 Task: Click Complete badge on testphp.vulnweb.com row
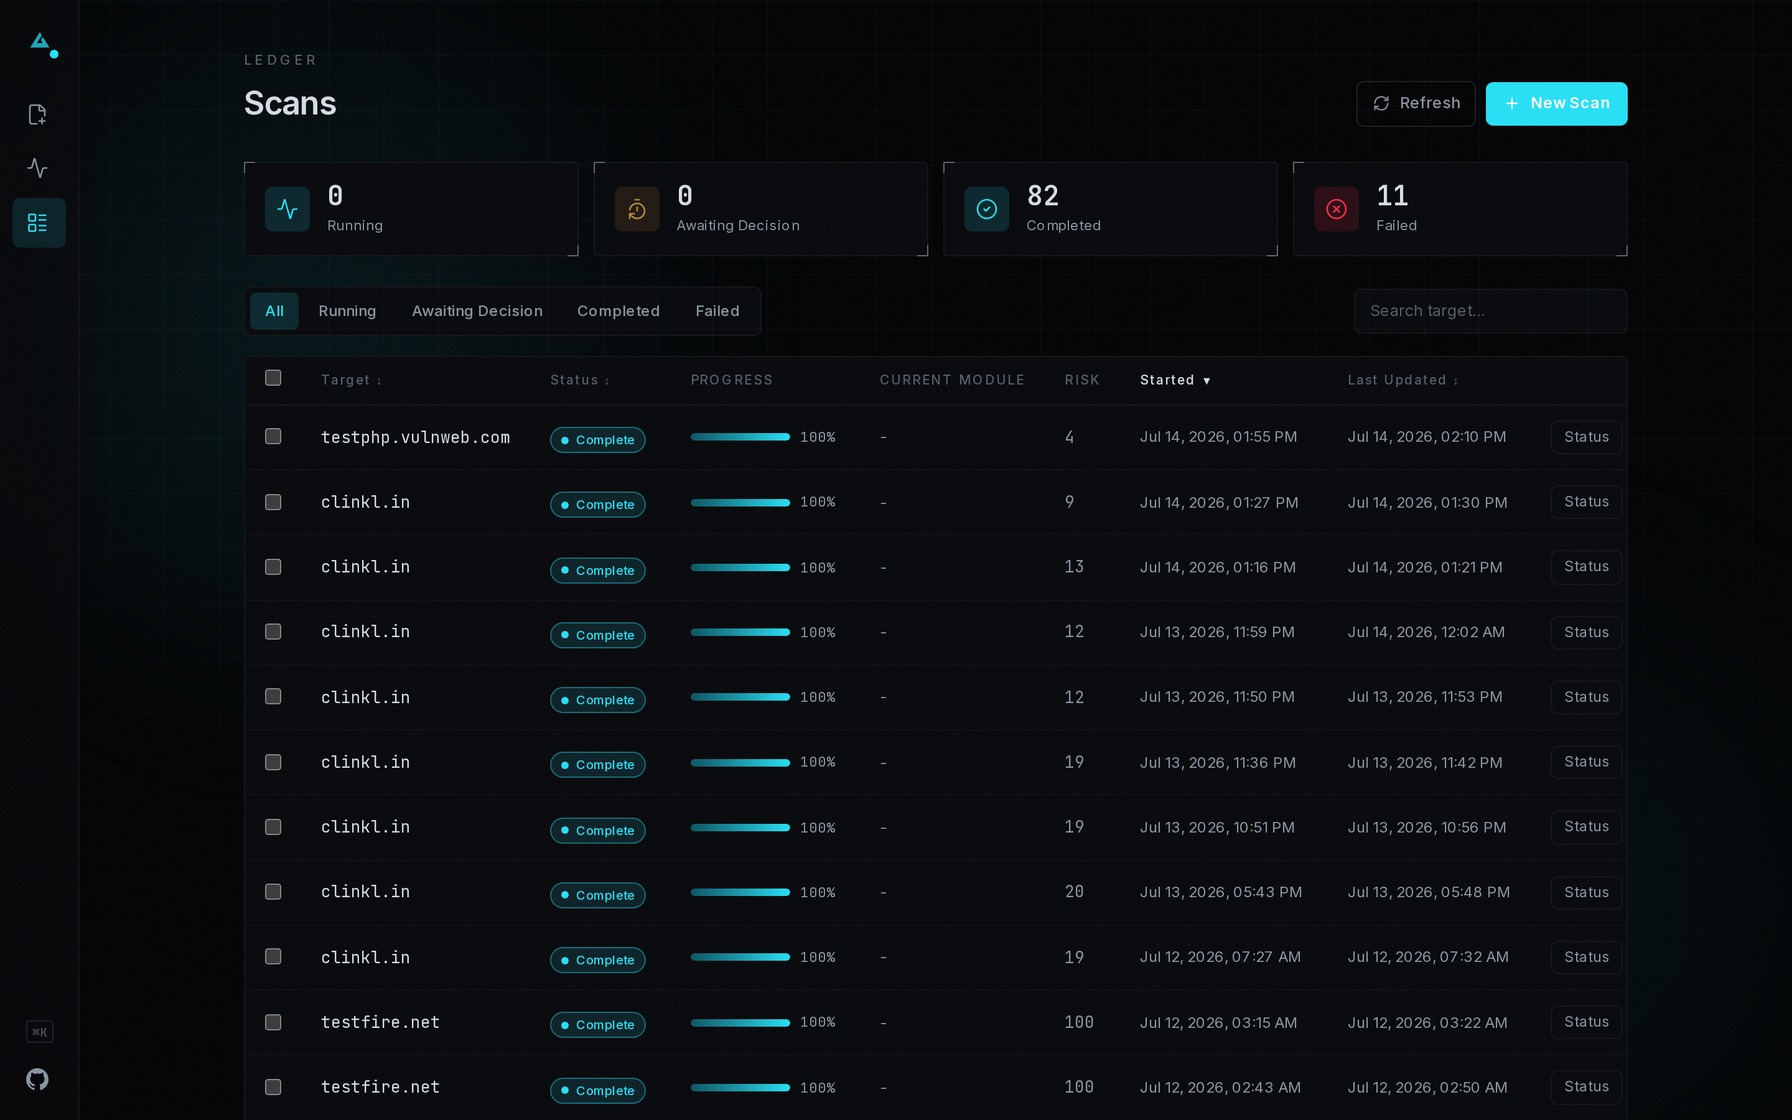(598, 440)
